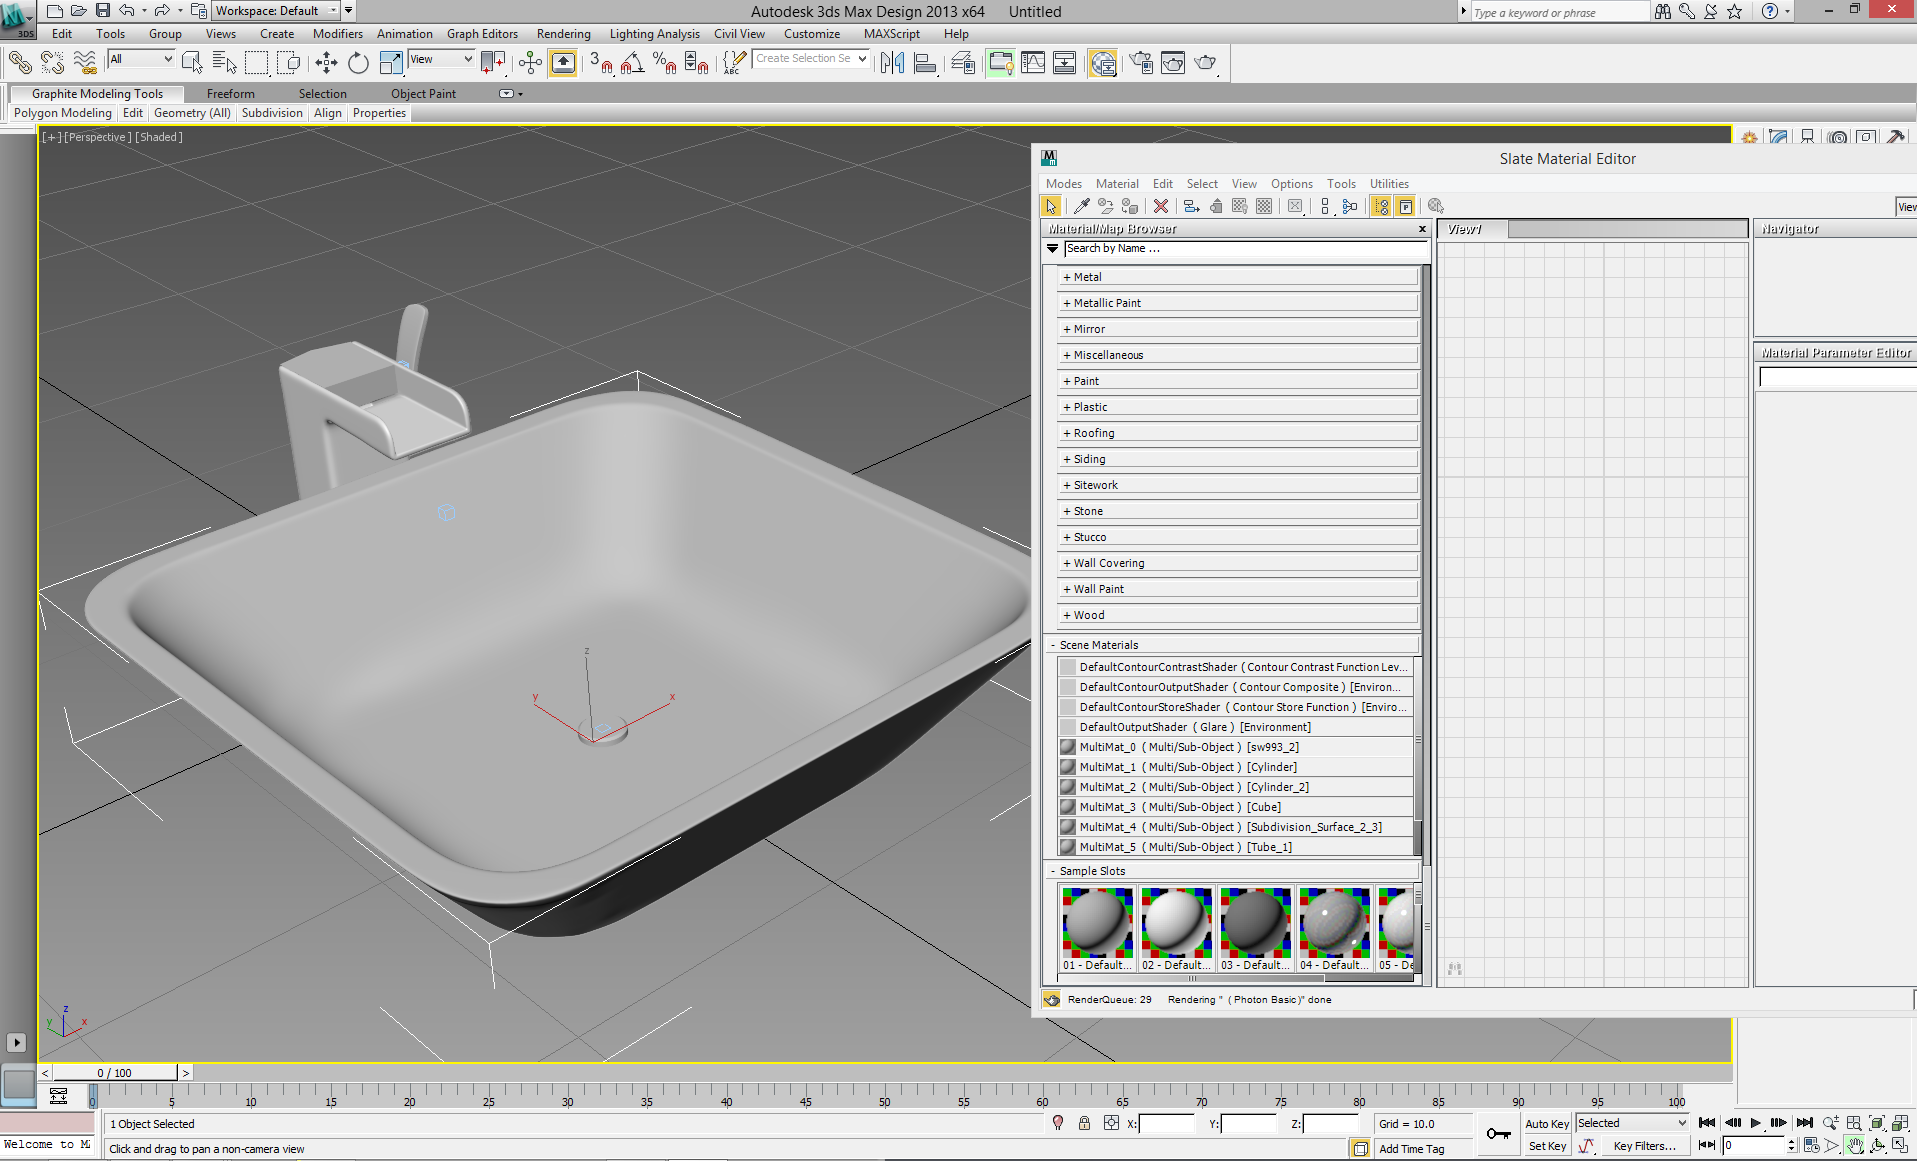Click the Key Filters button
Screen dimensions: 1917x1161
coord(1644,1146)
